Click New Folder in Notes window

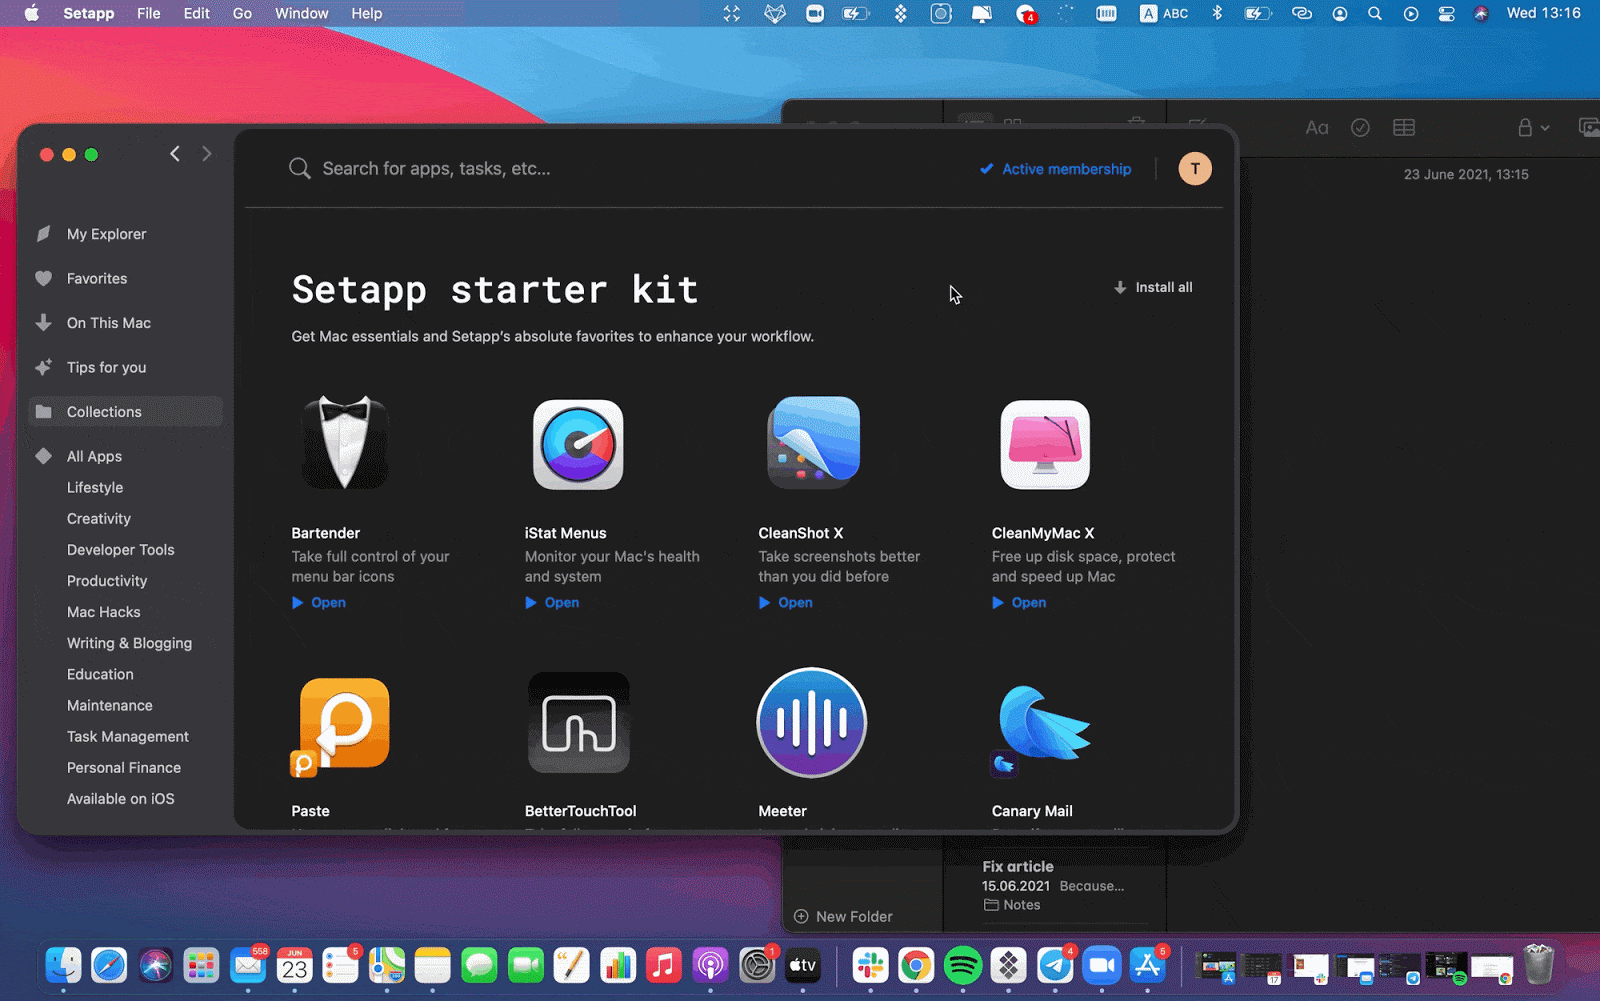tap(843, 916)
